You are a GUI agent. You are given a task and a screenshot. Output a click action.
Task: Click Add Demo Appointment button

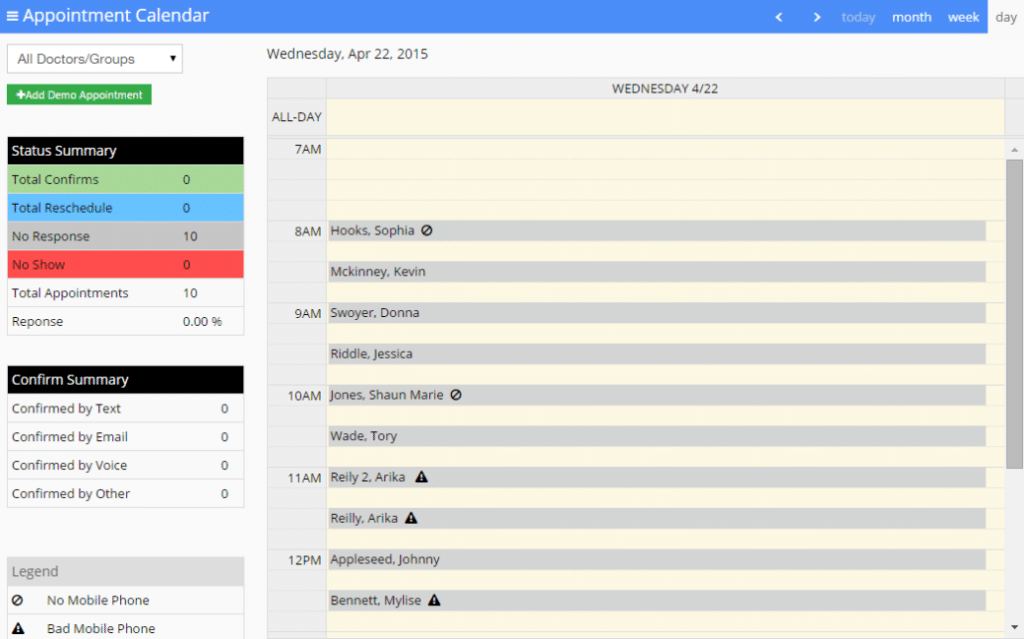tap(79, 95)
